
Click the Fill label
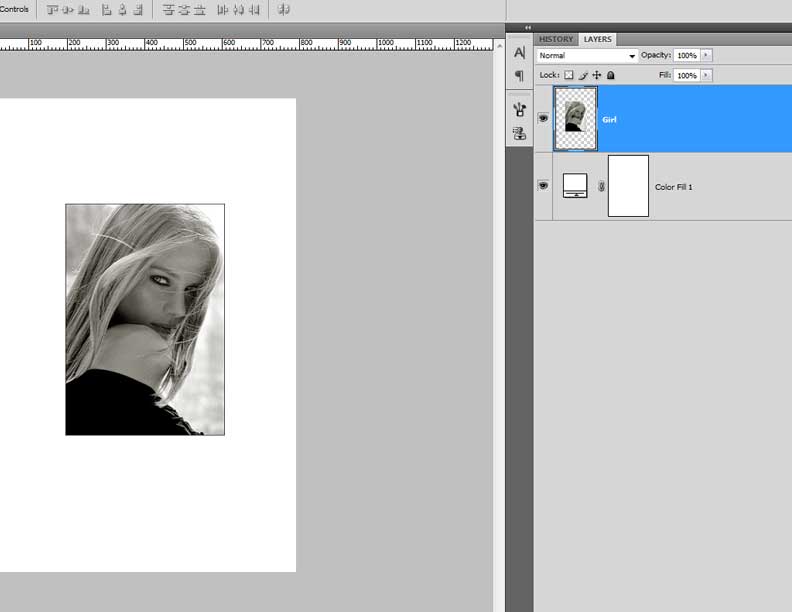tap(665, 75)
